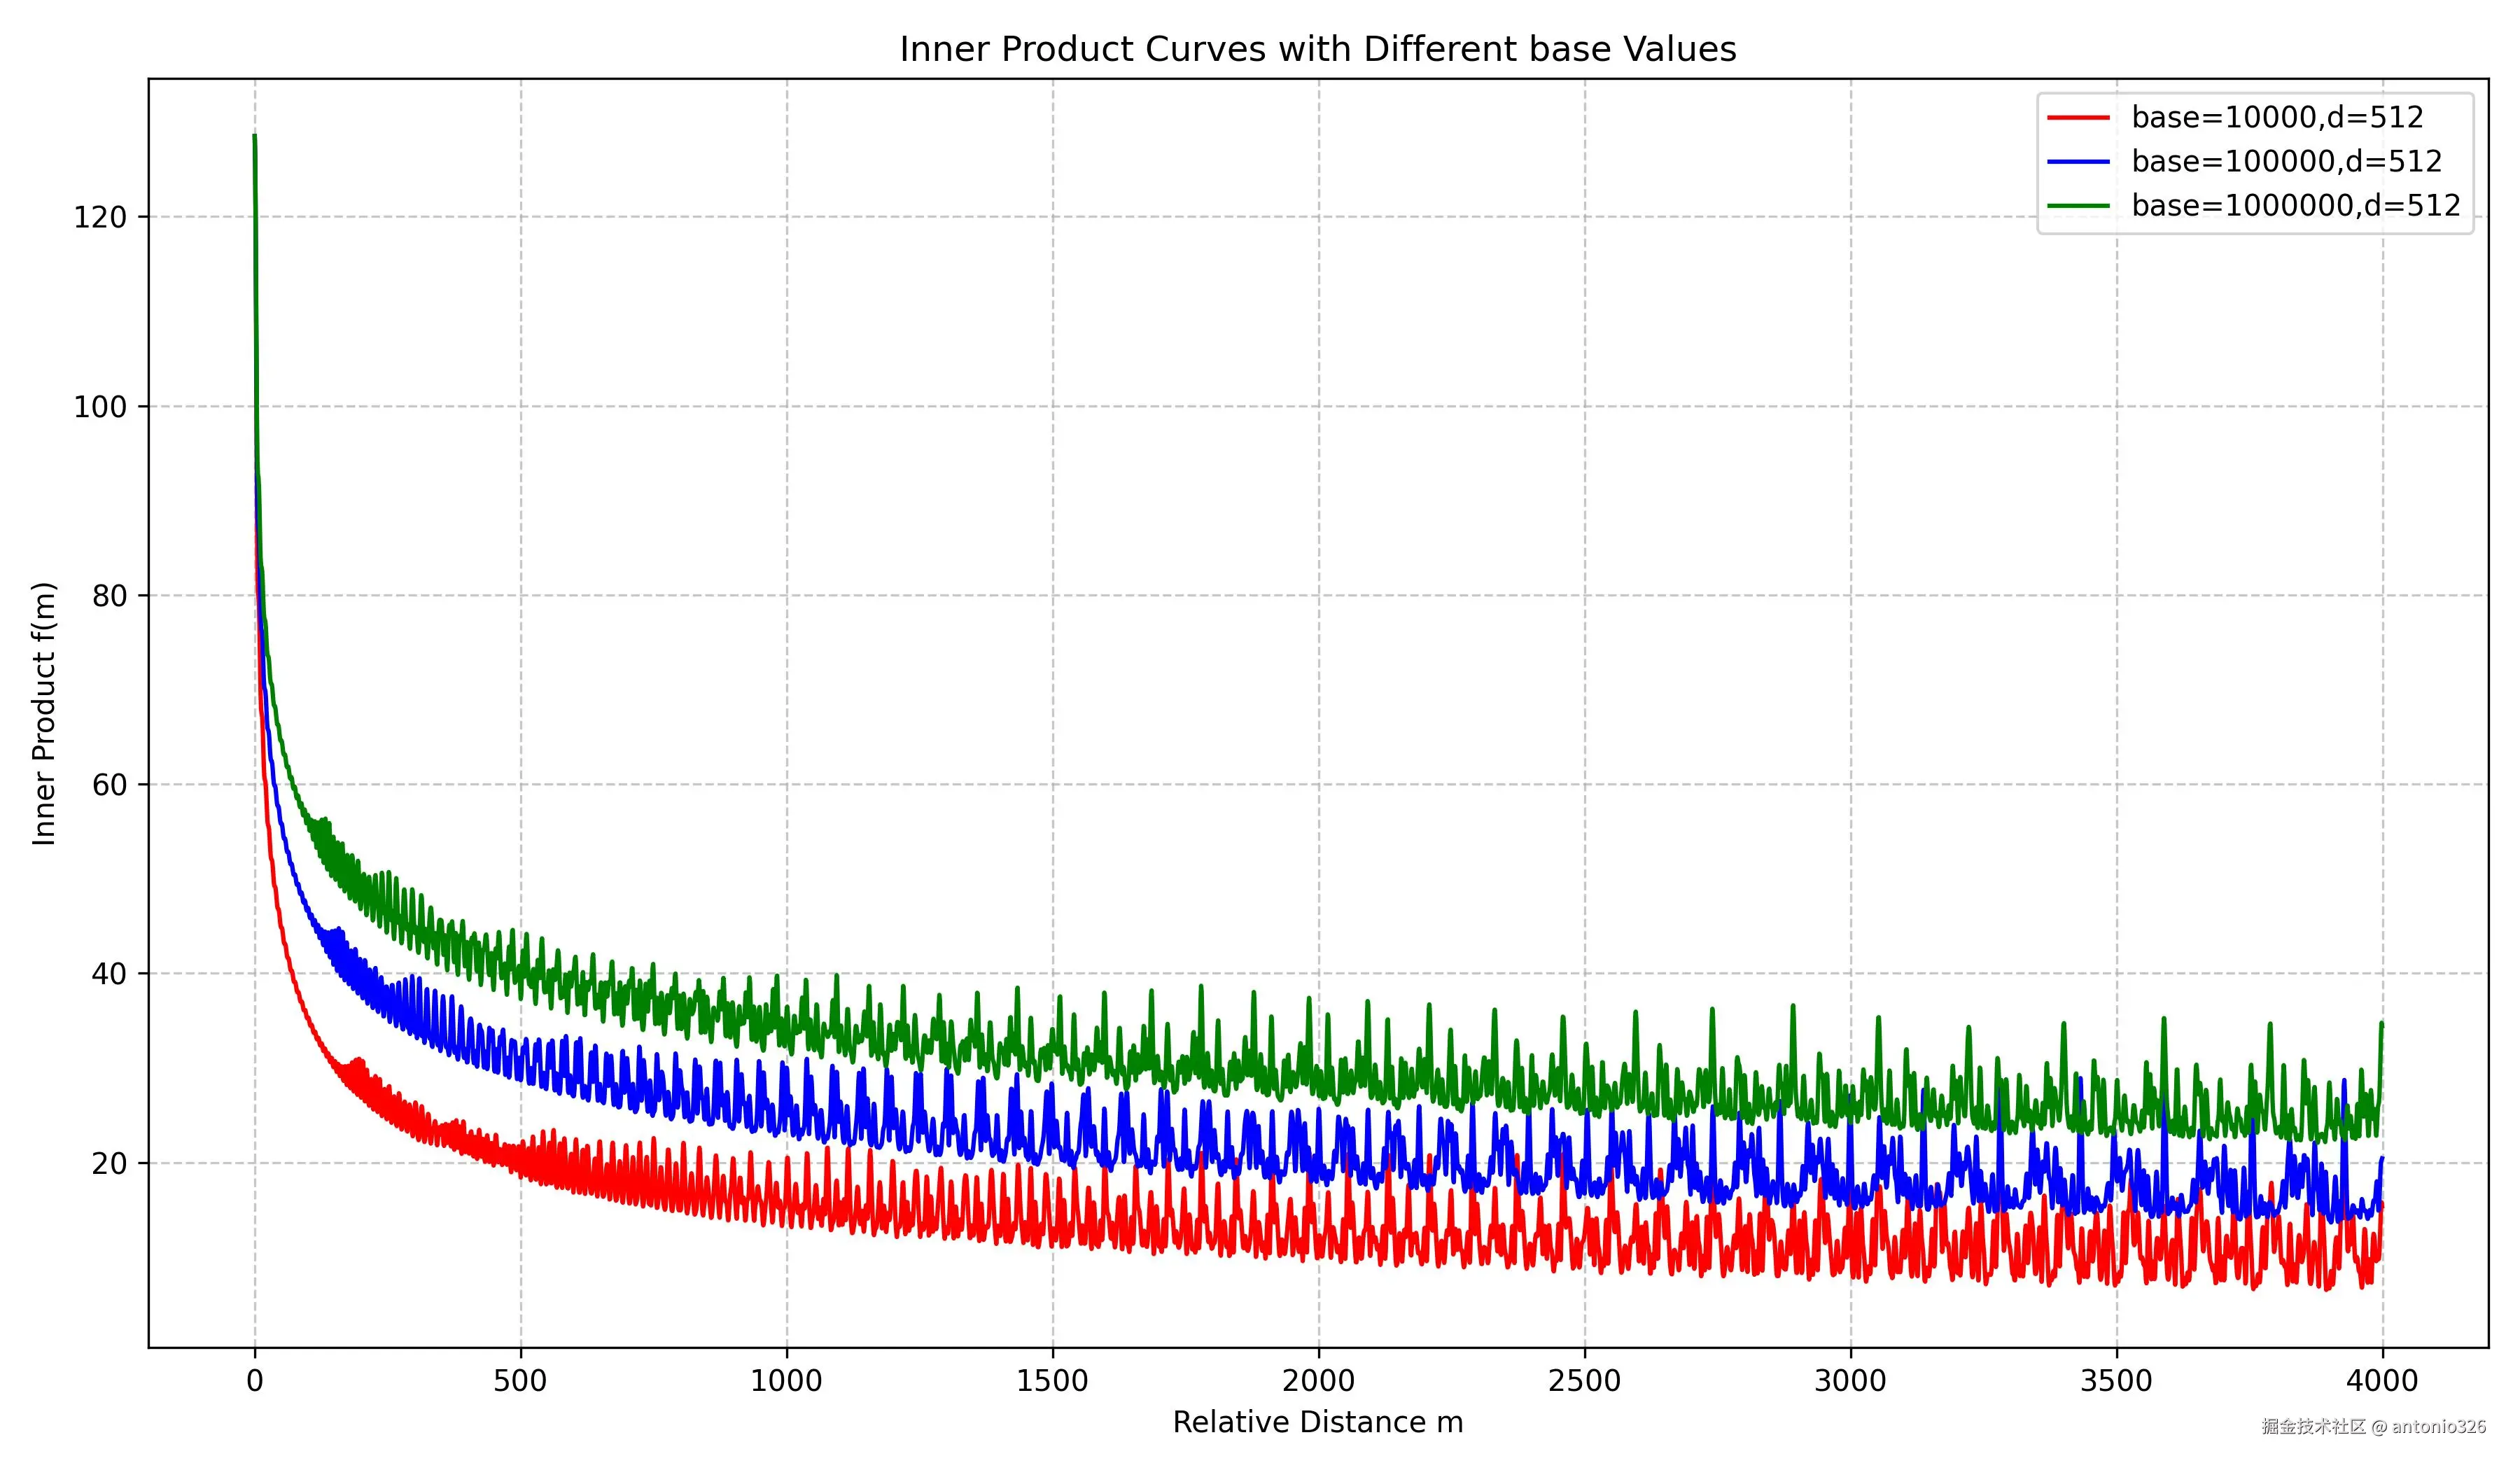Screen dimensions: 2520x1470
Task: Click y-axis tick label 60
Action: (109, 785)
